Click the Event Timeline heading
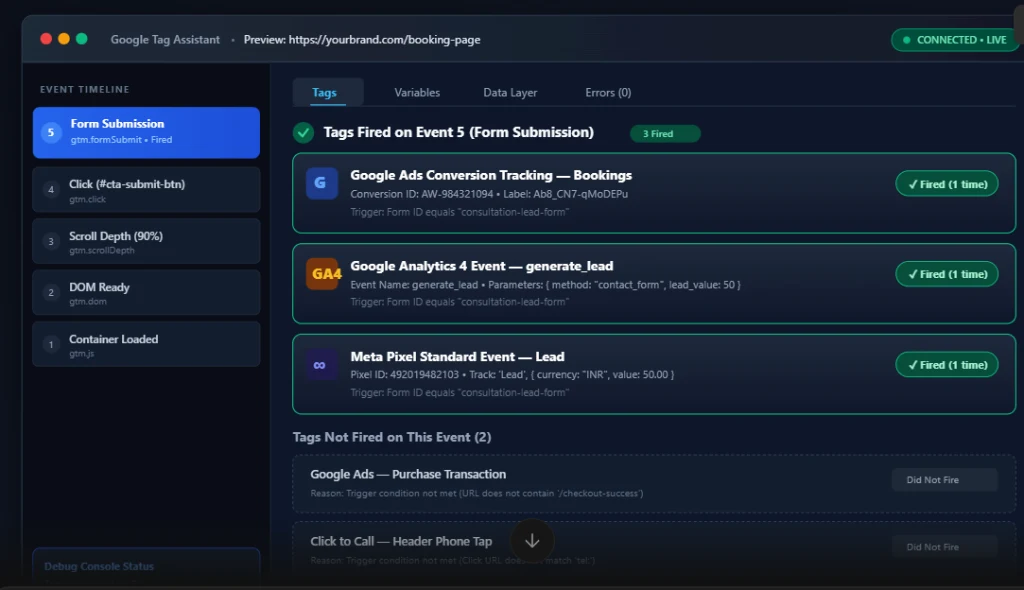This screenshot has height=590, width=1024. [x=84, y=90]
